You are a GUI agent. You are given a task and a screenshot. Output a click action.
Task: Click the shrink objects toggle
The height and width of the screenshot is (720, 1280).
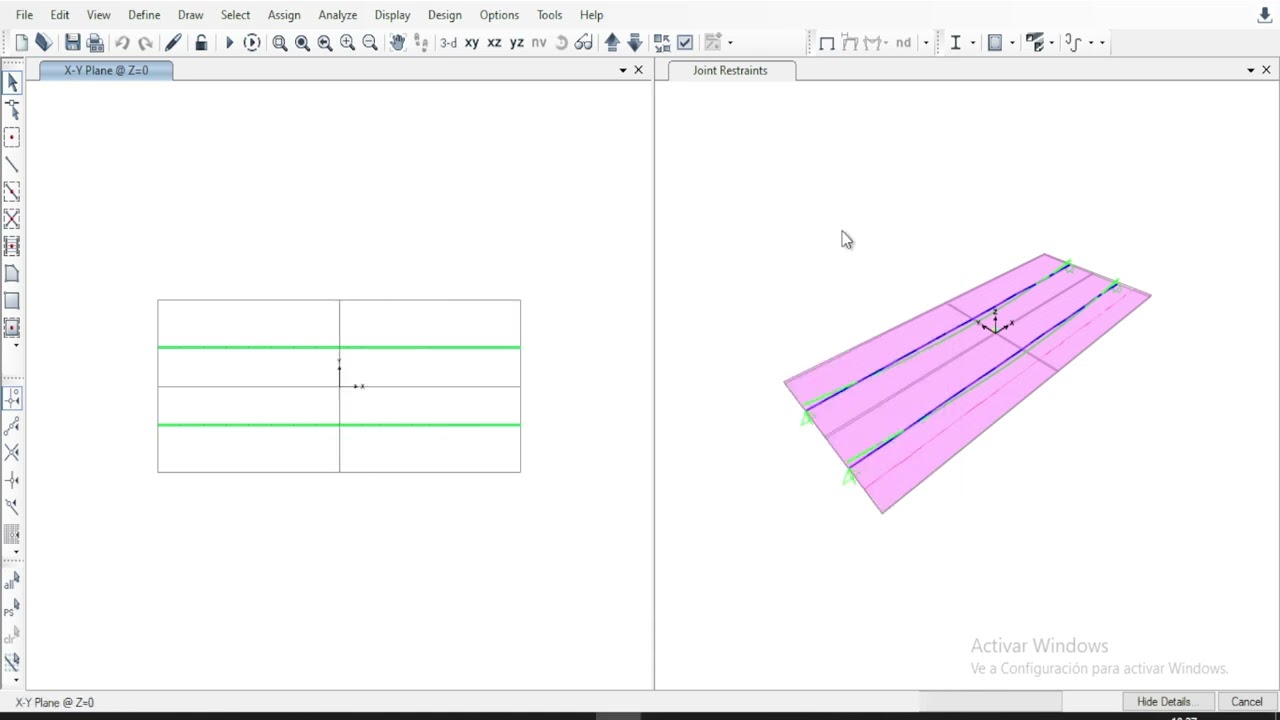[x=662, y=42]
